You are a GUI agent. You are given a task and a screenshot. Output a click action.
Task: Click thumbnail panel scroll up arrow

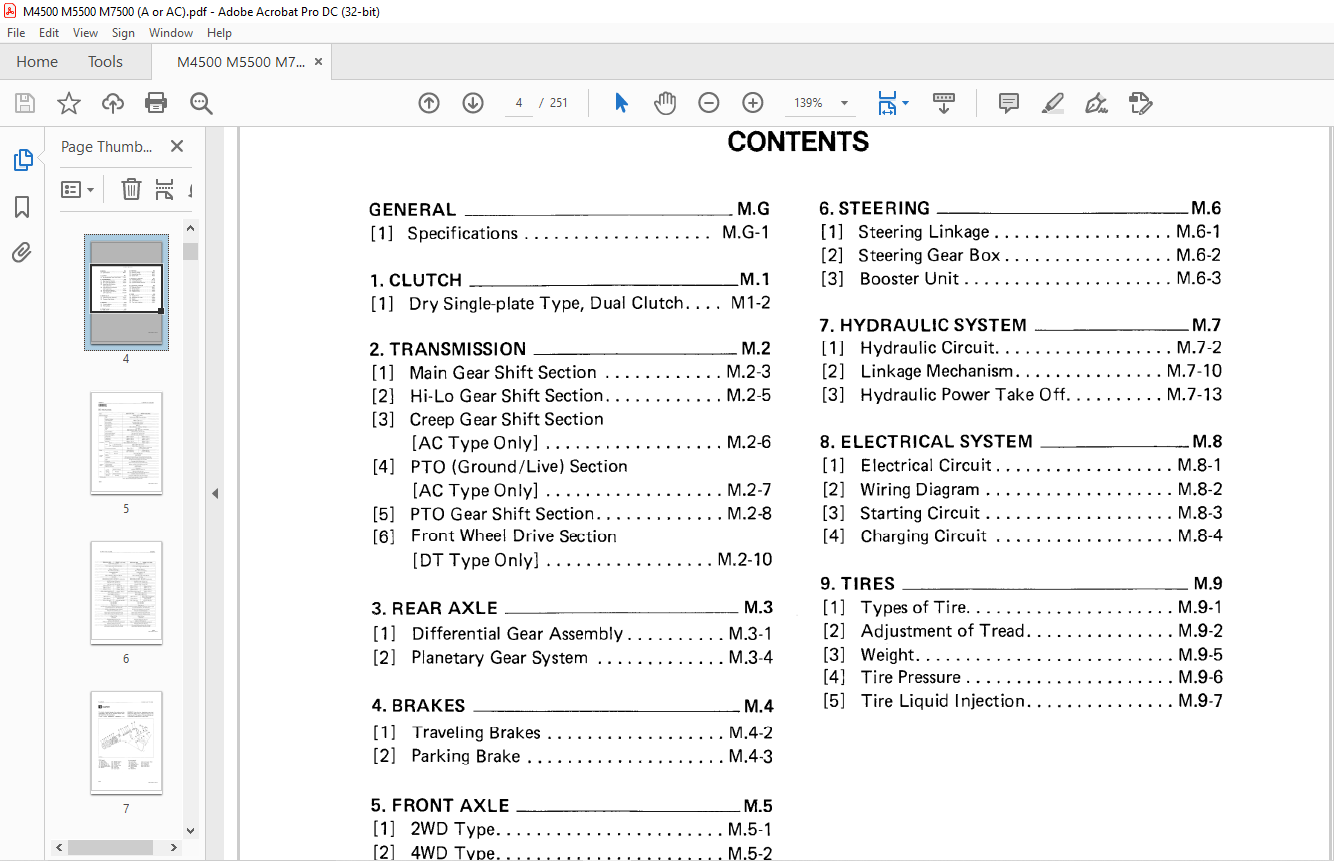coord(190,227)
